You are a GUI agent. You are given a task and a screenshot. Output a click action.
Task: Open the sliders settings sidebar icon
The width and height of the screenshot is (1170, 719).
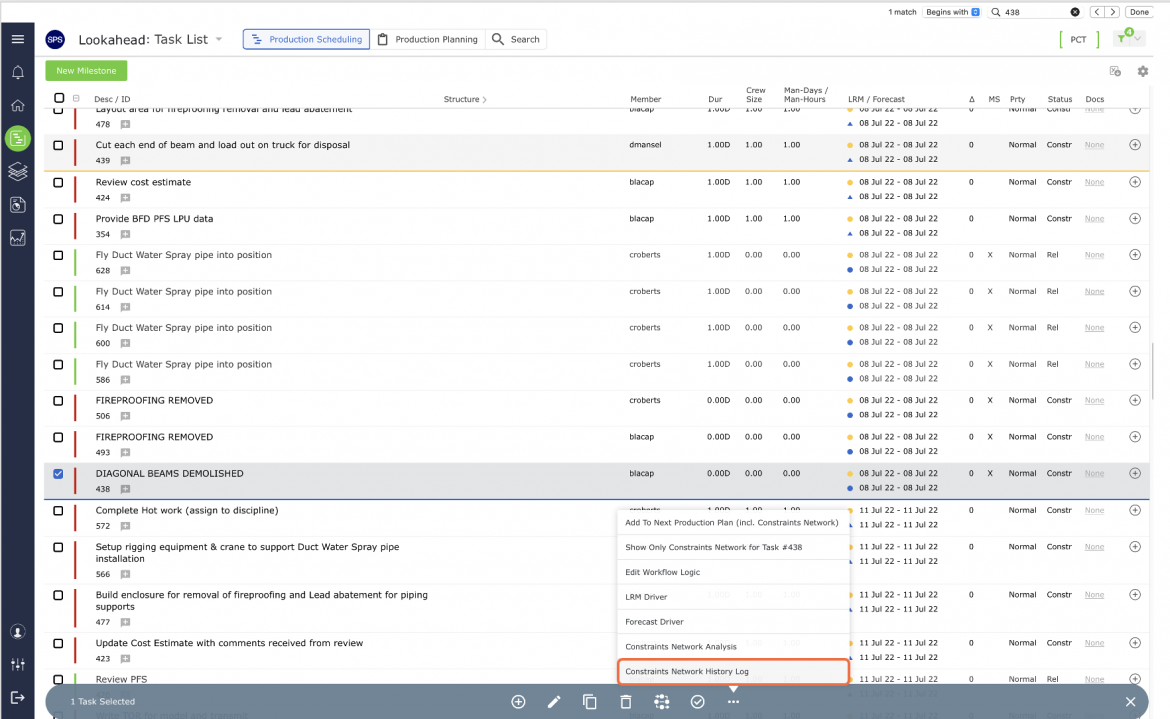[x=18, y=665]
